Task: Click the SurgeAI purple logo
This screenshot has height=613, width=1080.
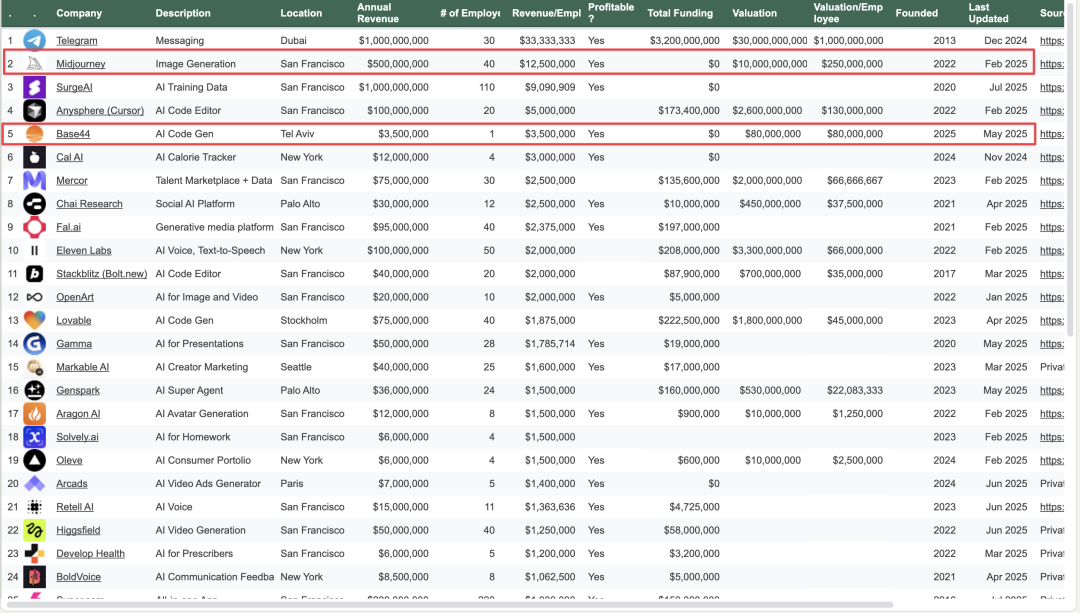Action: 34,87
